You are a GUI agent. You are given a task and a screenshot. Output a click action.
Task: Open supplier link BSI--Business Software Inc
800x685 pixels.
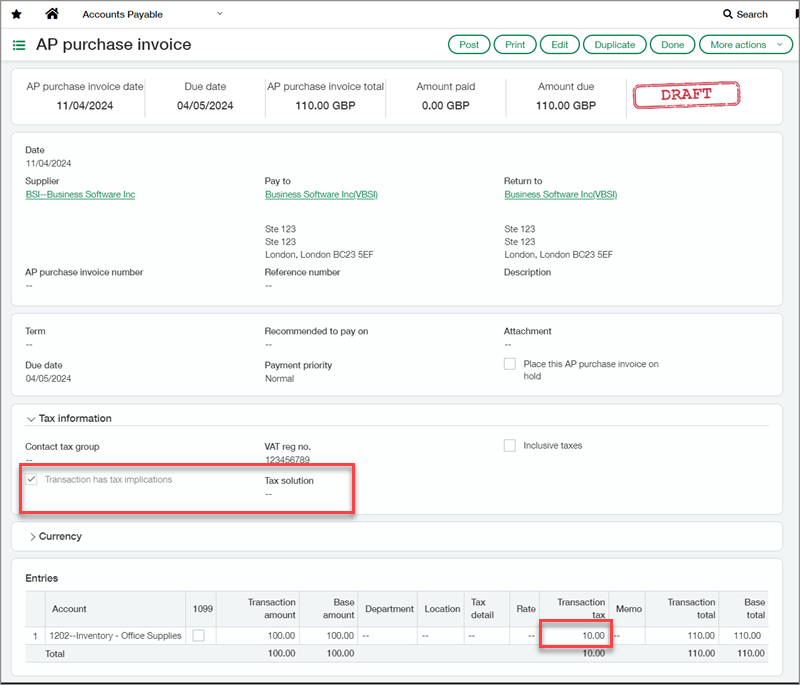point(80,194)
